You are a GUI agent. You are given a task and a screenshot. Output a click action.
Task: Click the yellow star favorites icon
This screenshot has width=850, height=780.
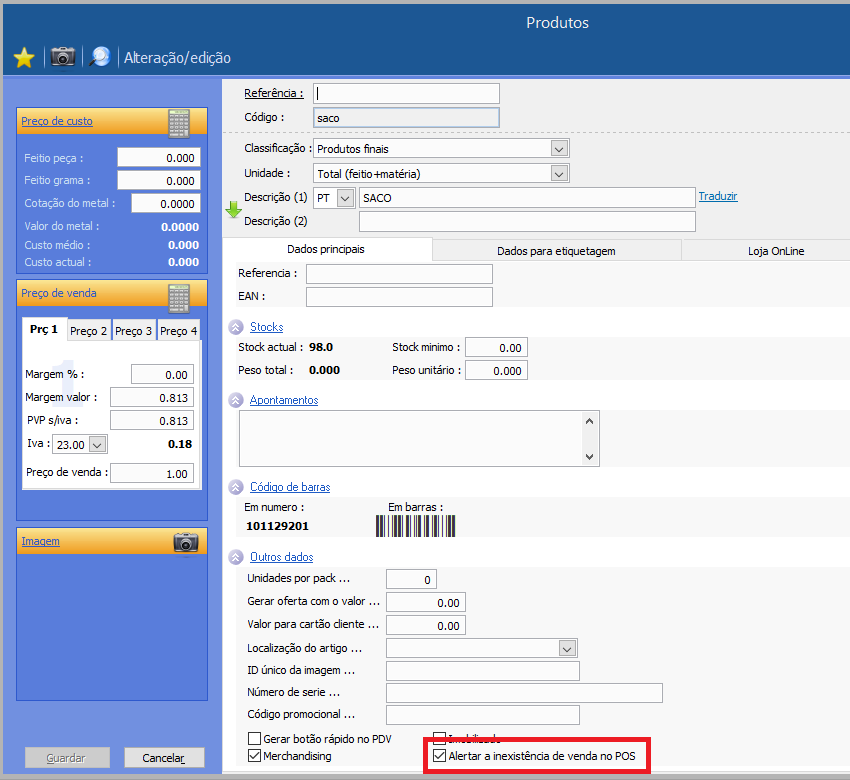[x=24, y=58]
